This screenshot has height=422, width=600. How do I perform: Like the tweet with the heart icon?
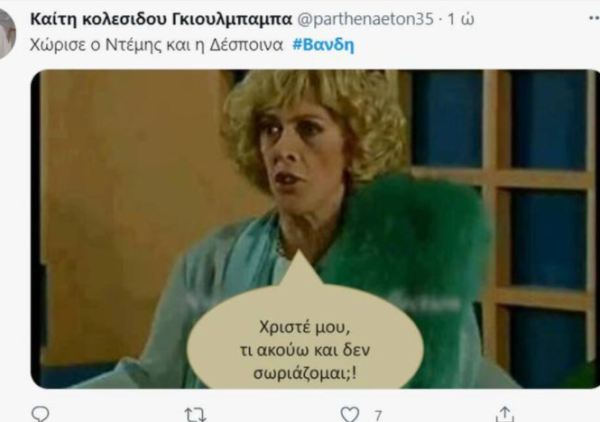[350, 414]
